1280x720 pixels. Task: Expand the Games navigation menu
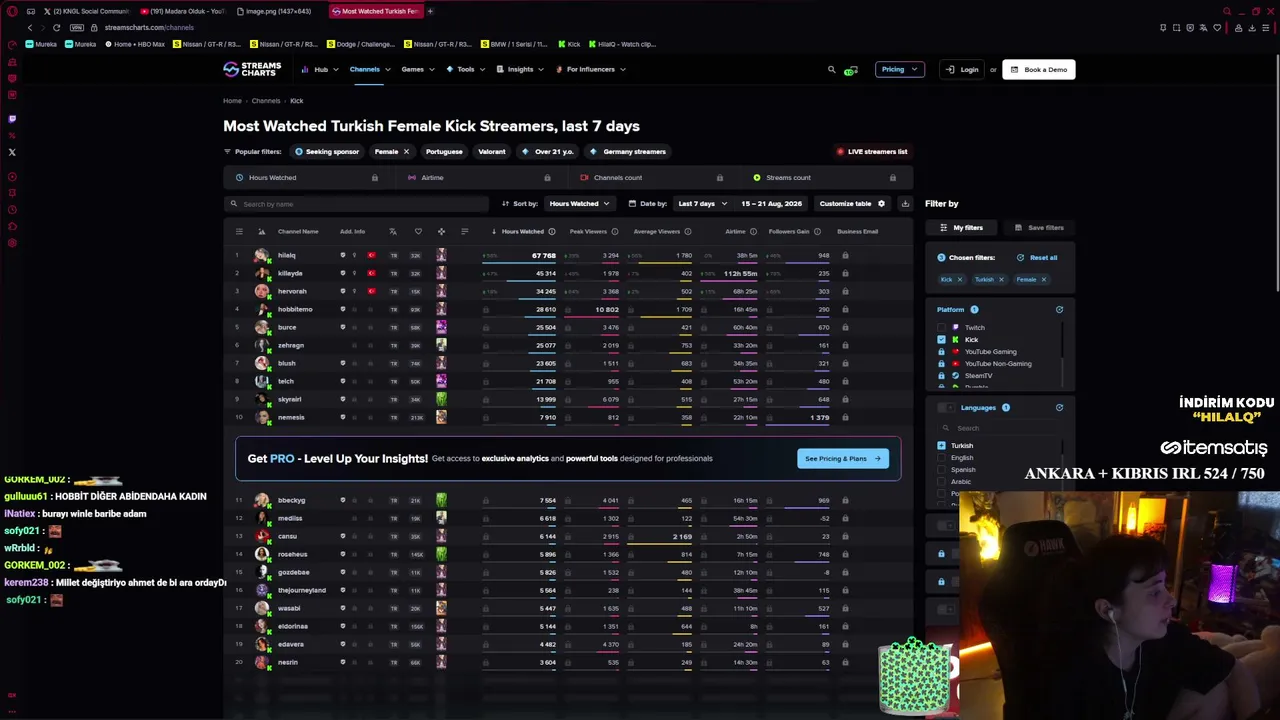pyautogui.click(x=418, y=70)
